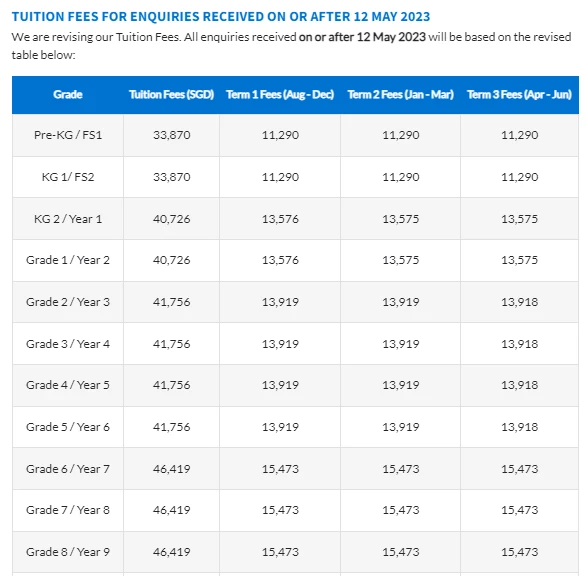Viewport: 586px width, 576px height.
Task: Select the KG 2 / Year 1 grade cell
Action: 68,219
